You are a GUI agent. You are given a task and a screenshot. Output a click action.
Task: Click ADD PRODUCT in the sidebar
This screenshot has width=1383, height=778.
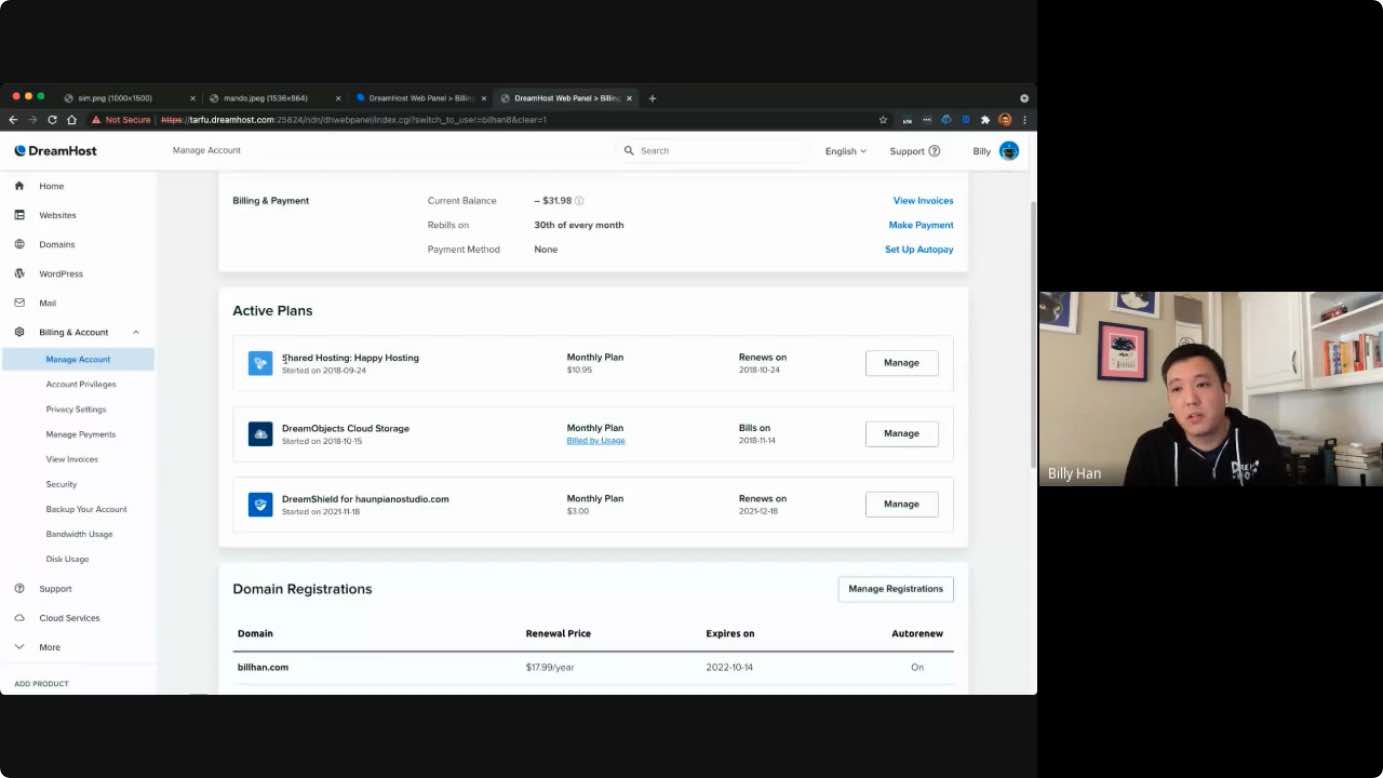pyautogui.click(x=41, y=684)
